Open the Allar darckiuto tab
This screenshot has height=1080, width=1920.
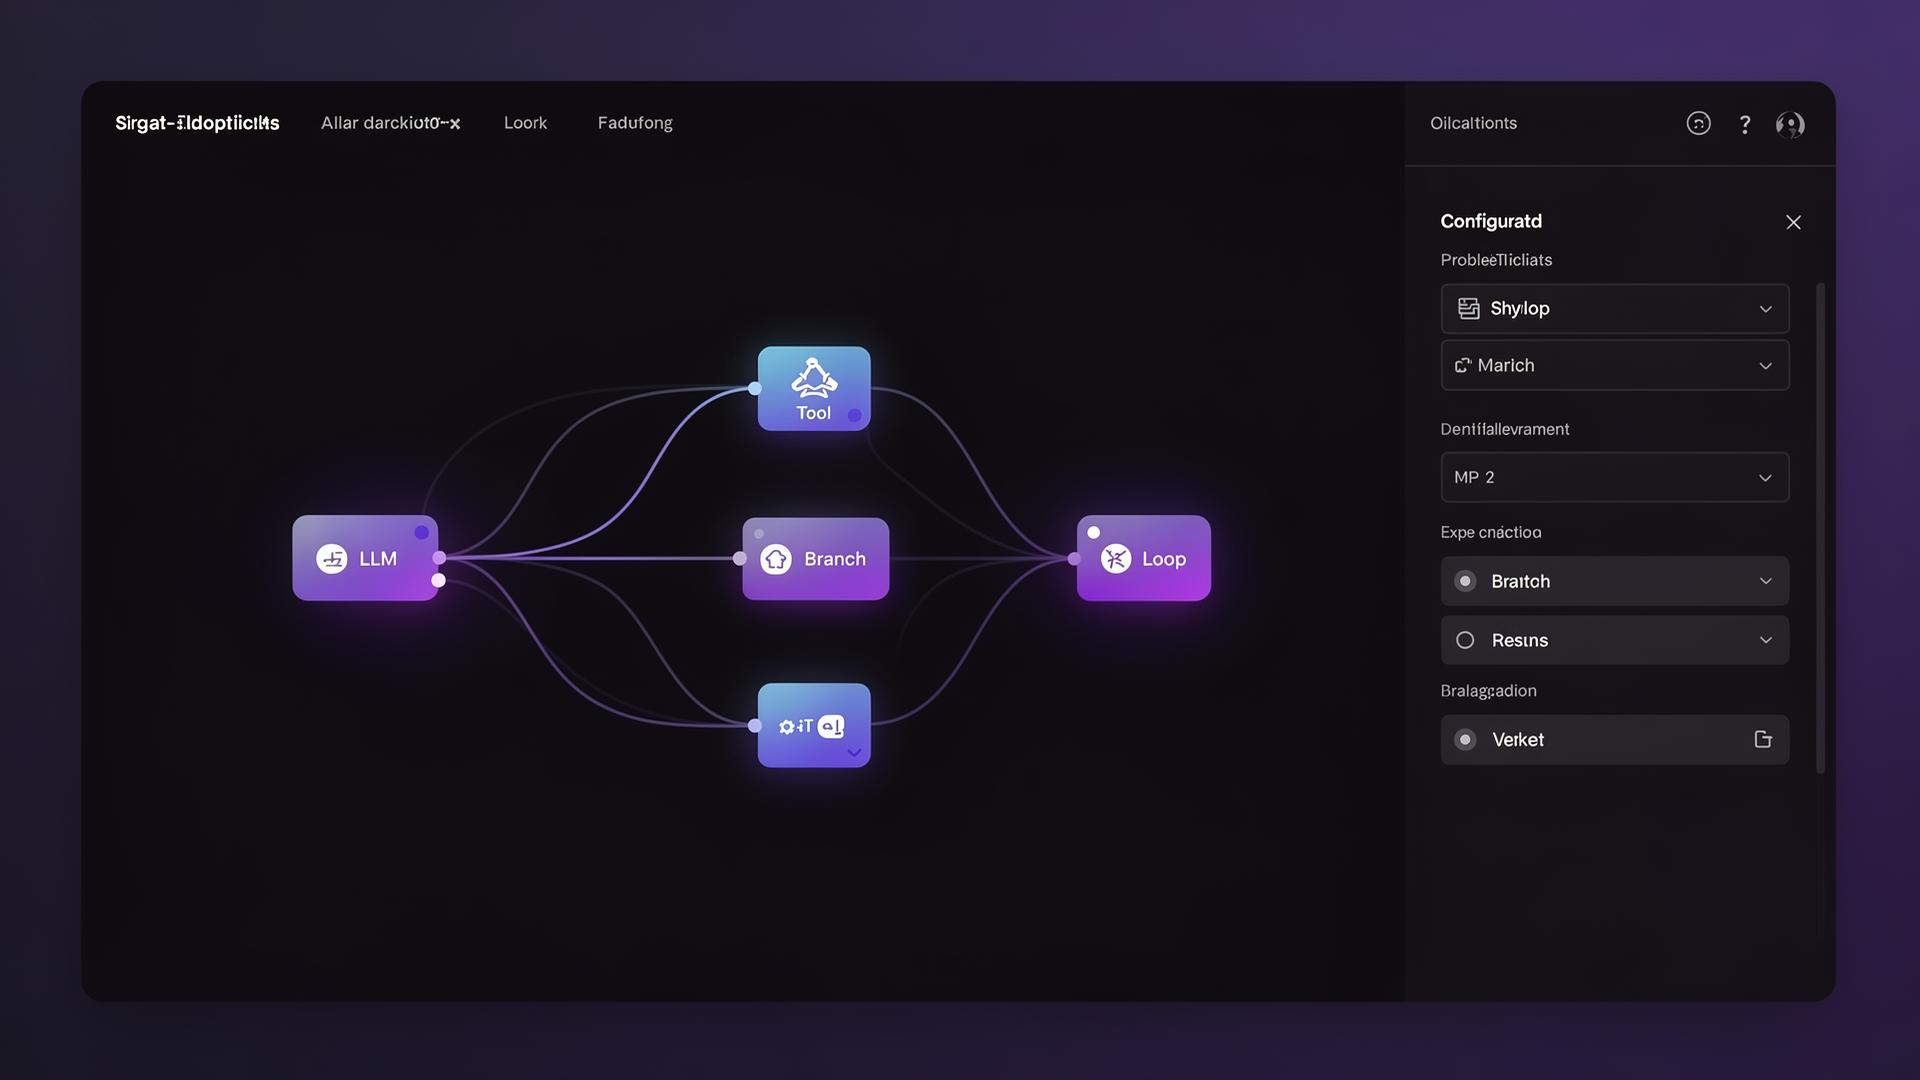[x=390, y=123]
